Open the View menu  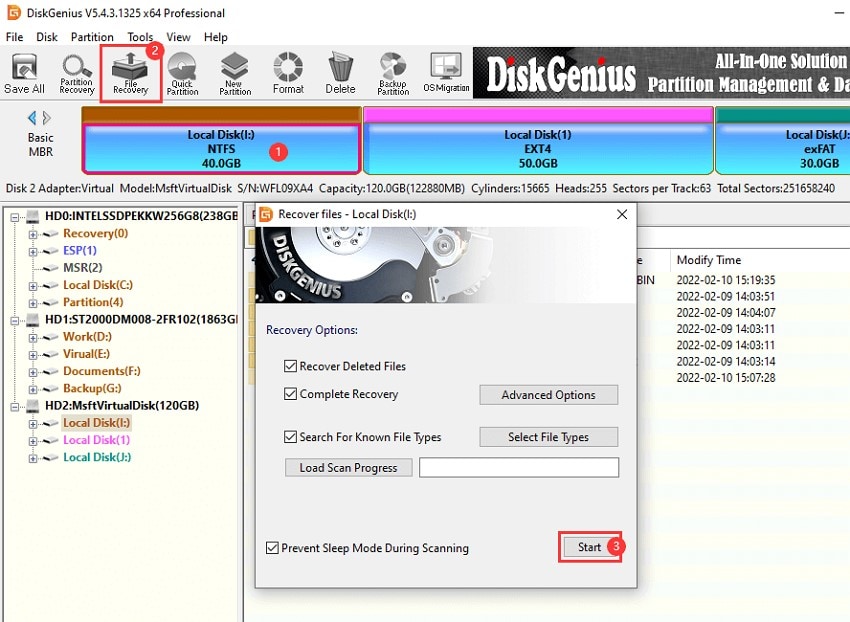[178, 37]
